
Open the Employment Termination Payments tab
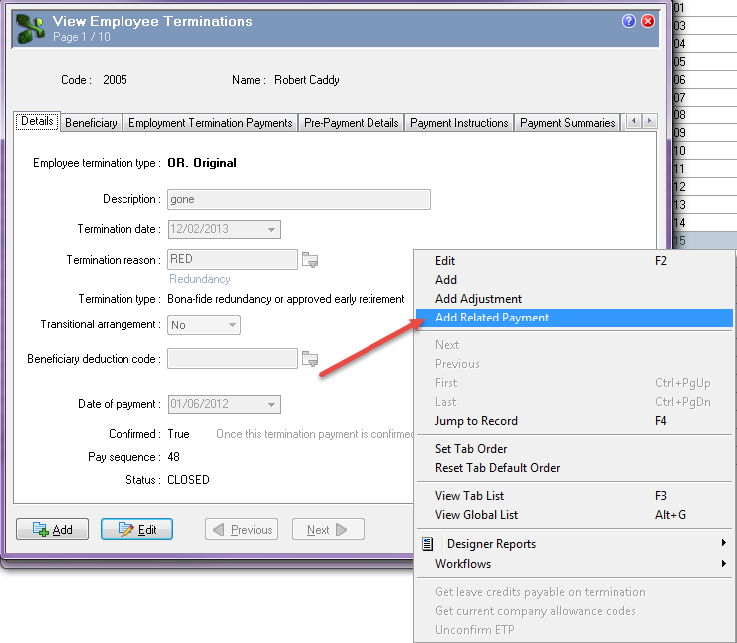[x=210, y=123]
